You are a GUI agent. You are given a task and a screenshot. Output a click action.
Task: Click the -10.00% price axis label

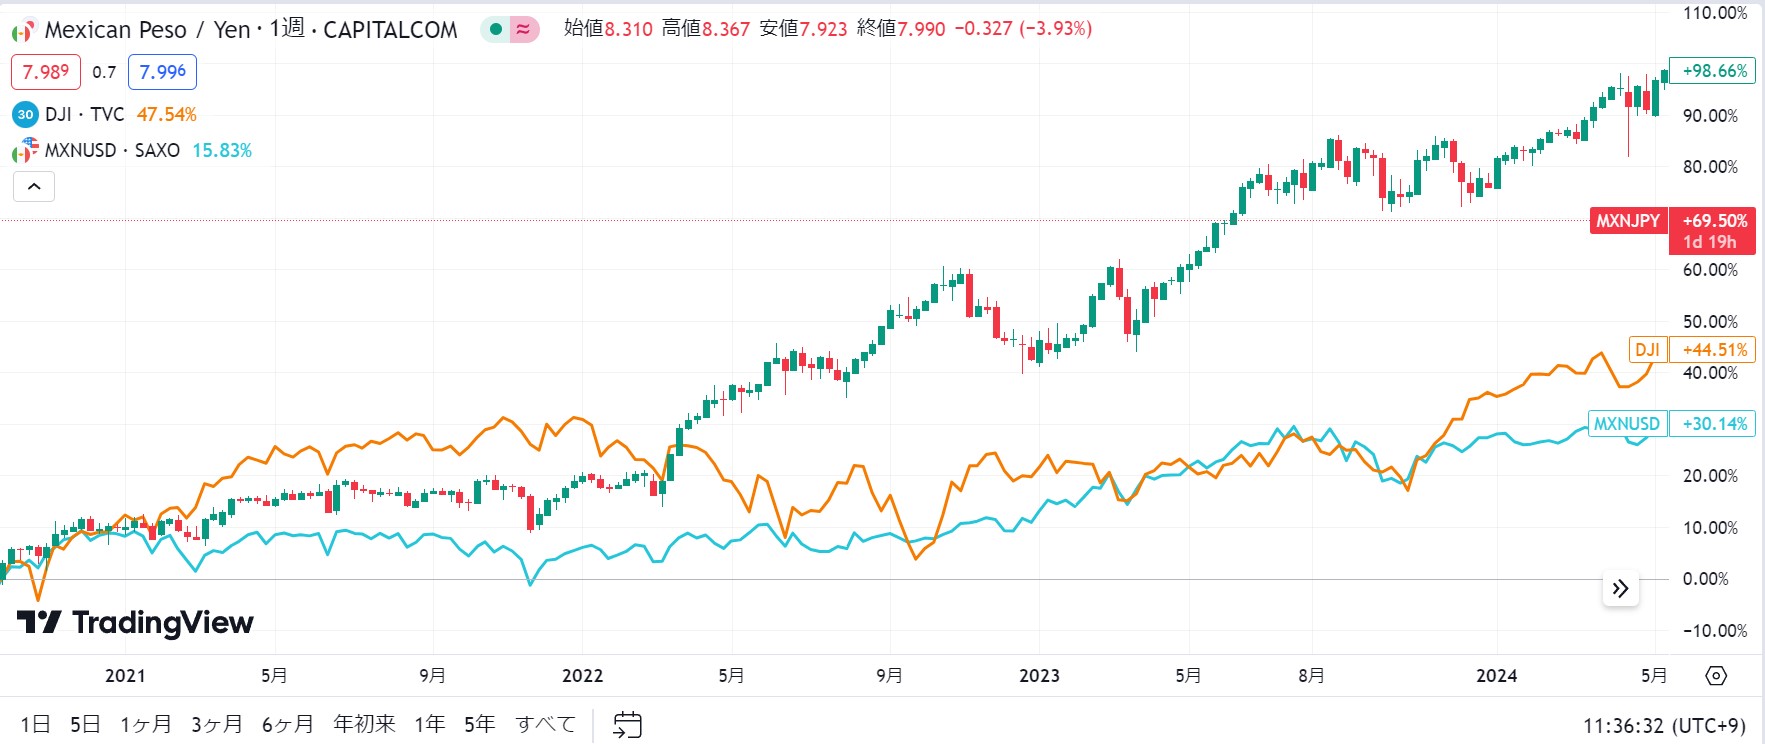(x=1715, y=631)
